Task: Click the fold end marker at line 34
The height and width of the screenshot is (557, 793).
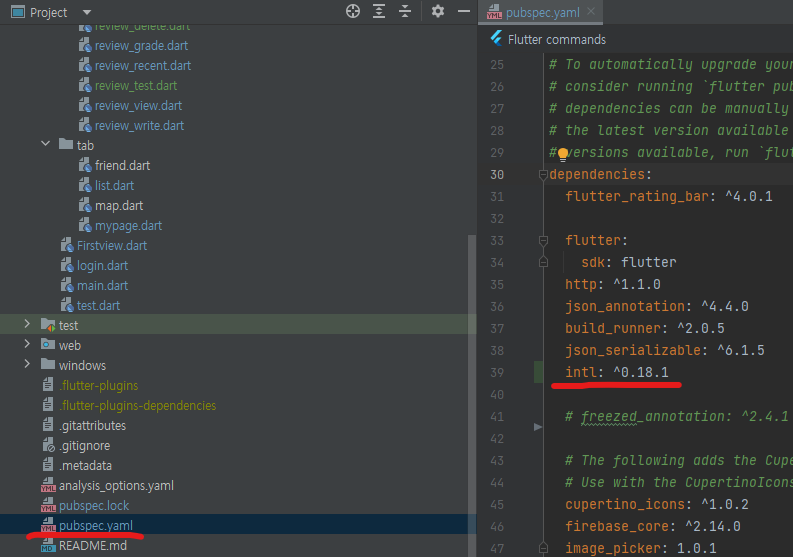Action: [x=543, y=262]
